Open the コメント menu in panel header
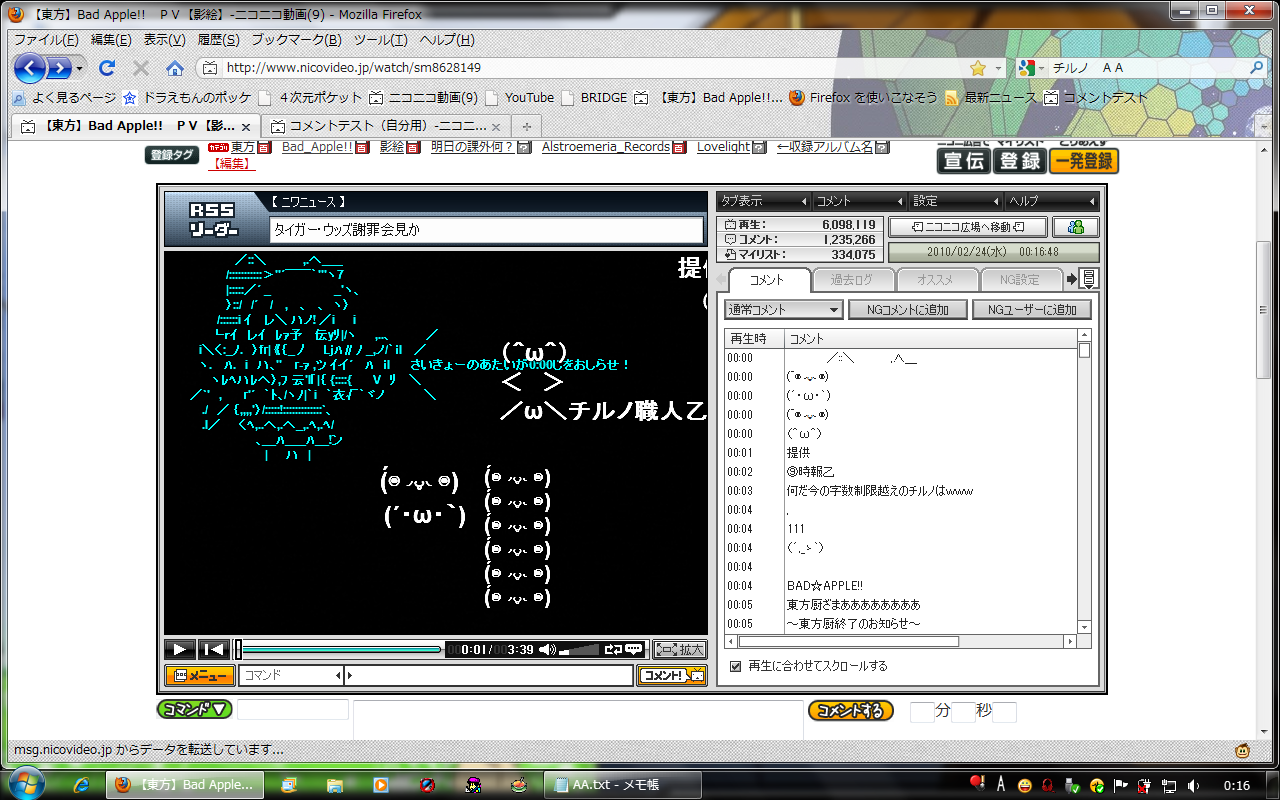Image resolution: width=1280 pixels, height=800 pixels. (859, 201)
